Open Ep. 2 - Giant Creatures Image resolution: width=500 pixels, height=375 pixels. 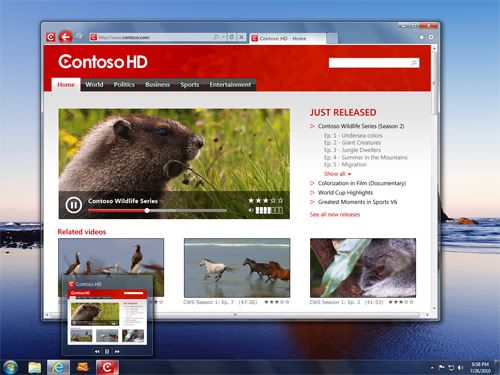(352, 143)
